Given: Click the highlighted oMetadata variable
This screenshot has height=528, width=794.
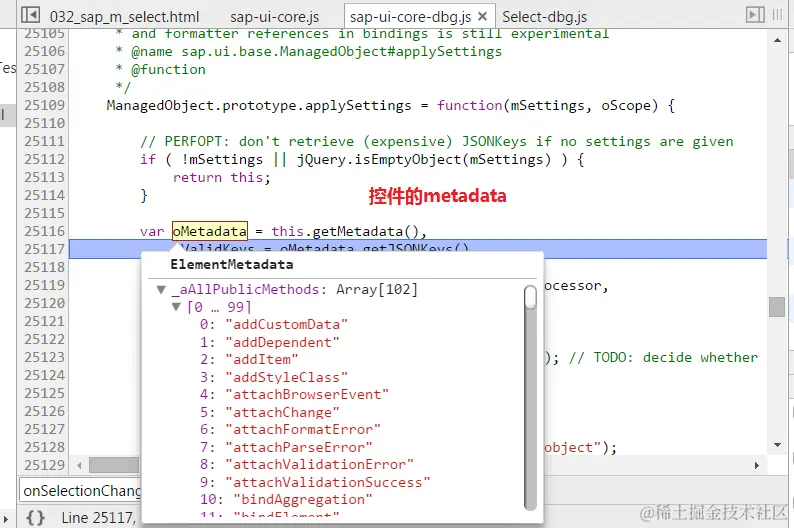Looking at the screenshot, I should [210, 231].
